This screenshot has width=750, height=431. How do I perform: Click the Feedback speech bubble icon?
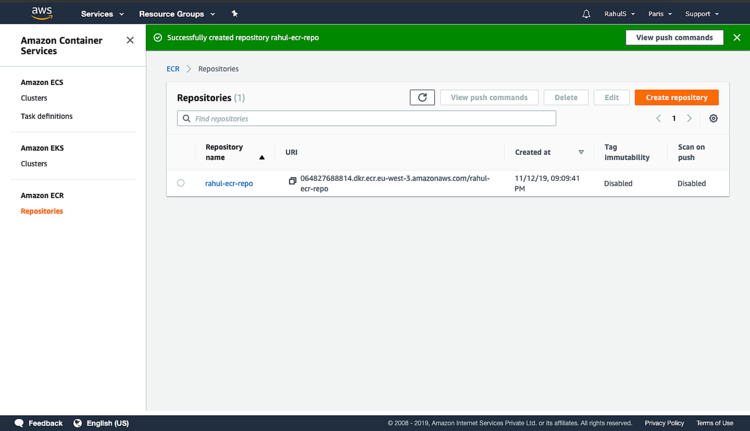point(19,423)
